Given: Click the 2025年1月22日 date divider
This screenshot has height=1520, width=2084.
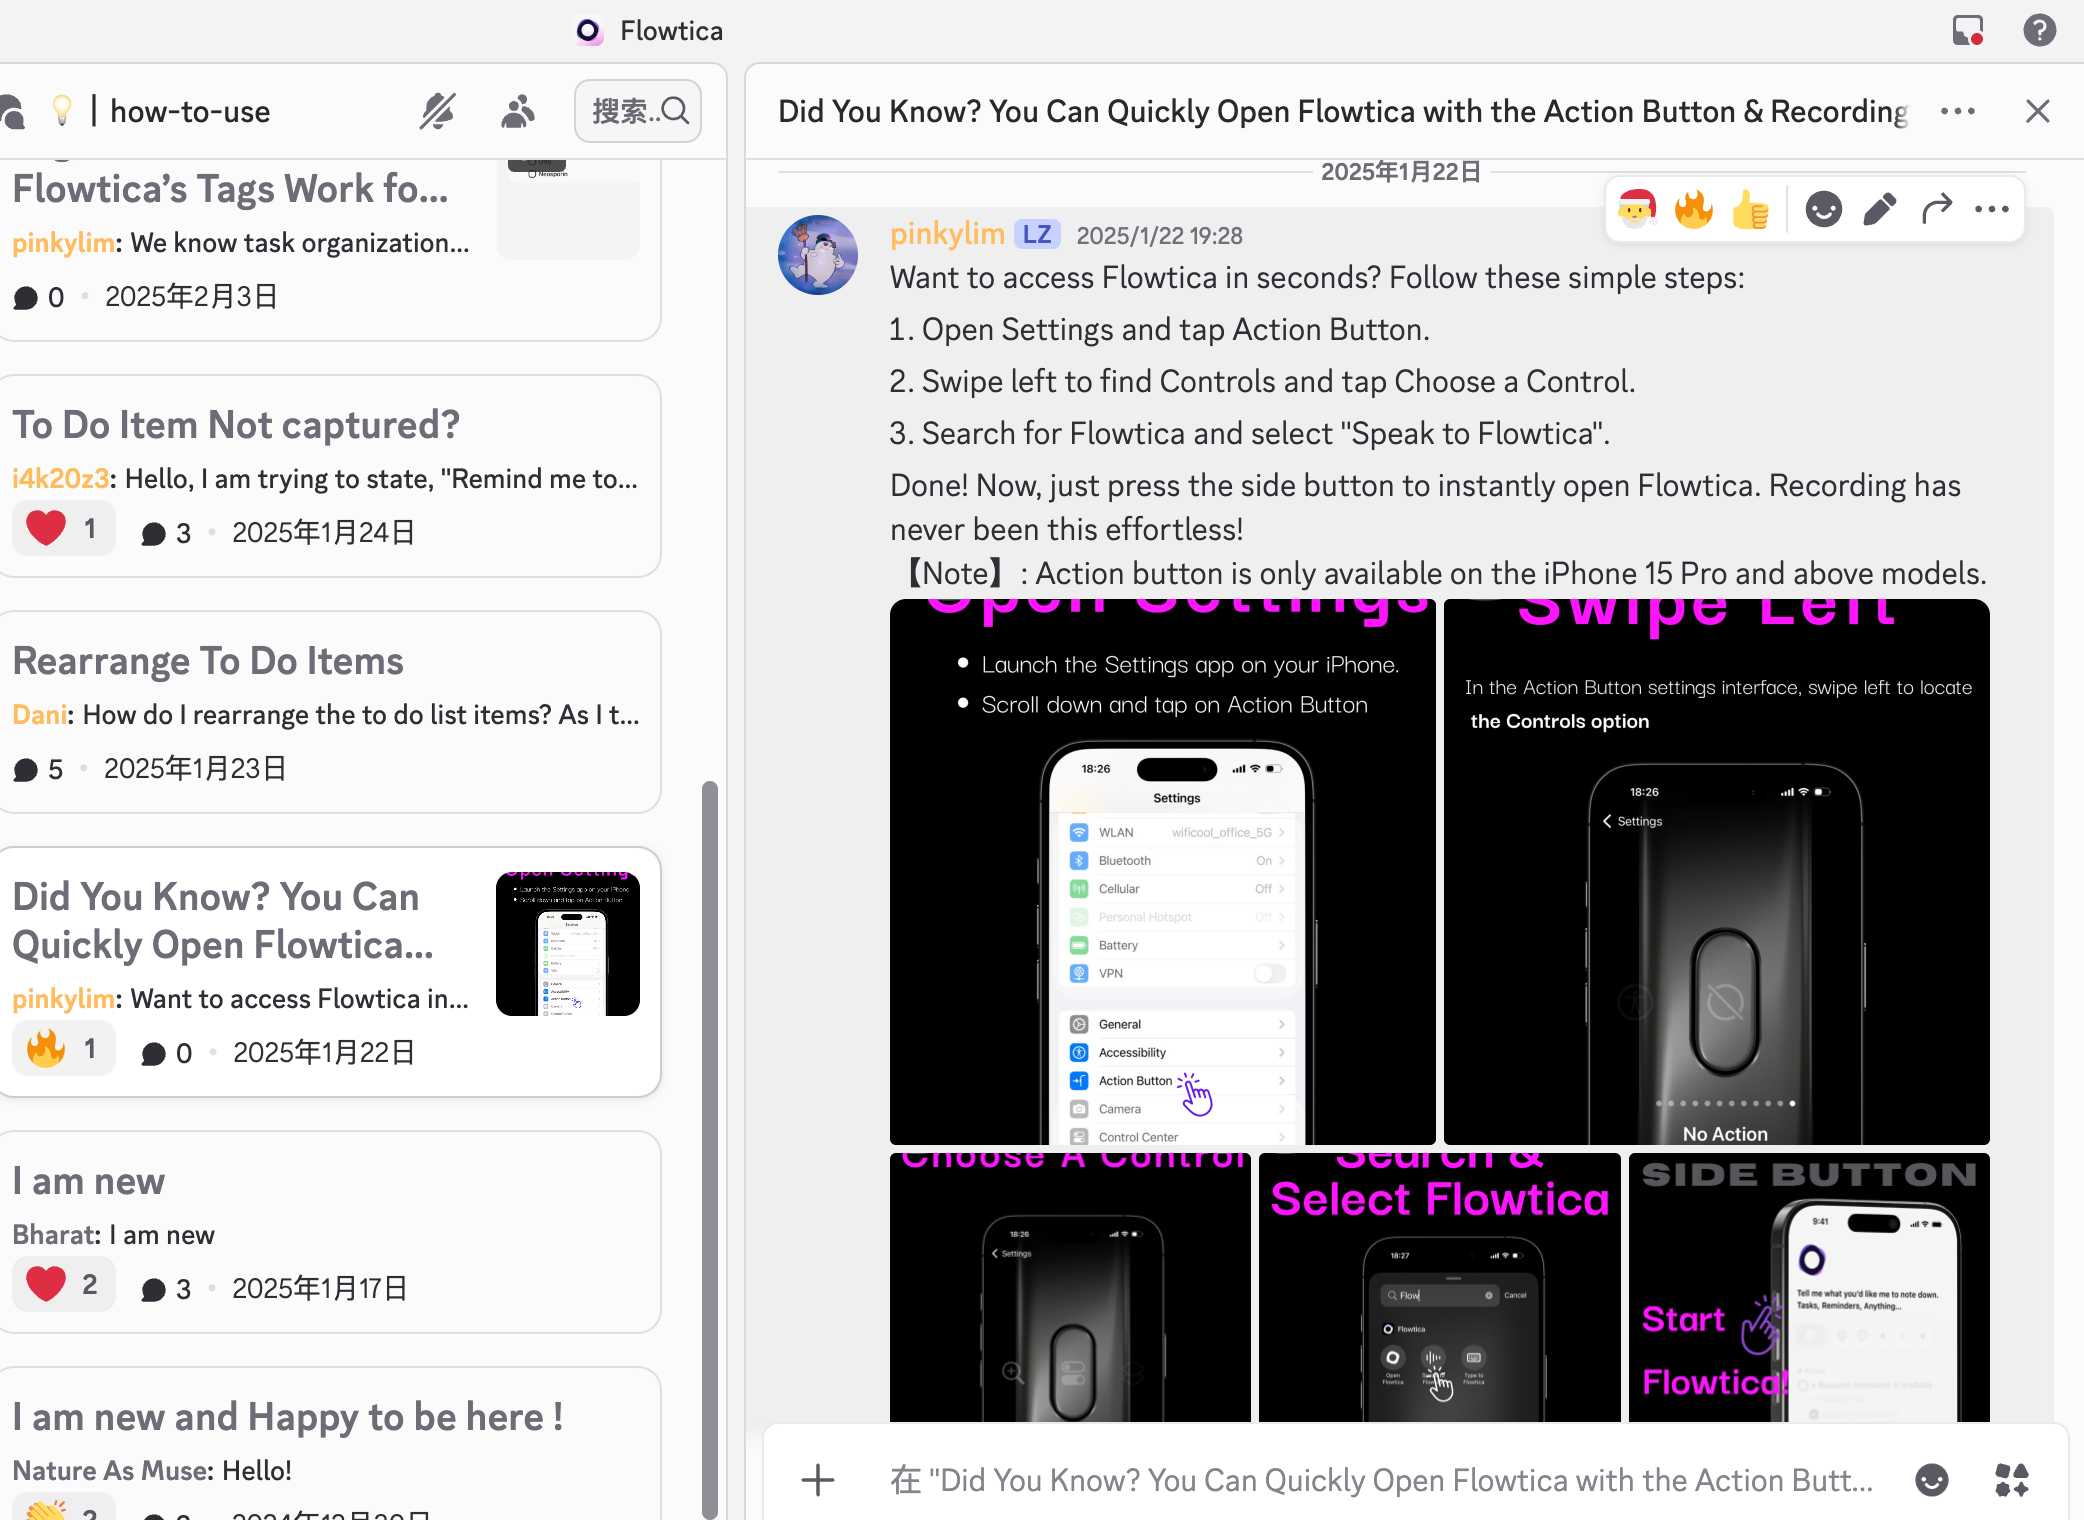Looking at the screenshot, I should (1401, 172).
